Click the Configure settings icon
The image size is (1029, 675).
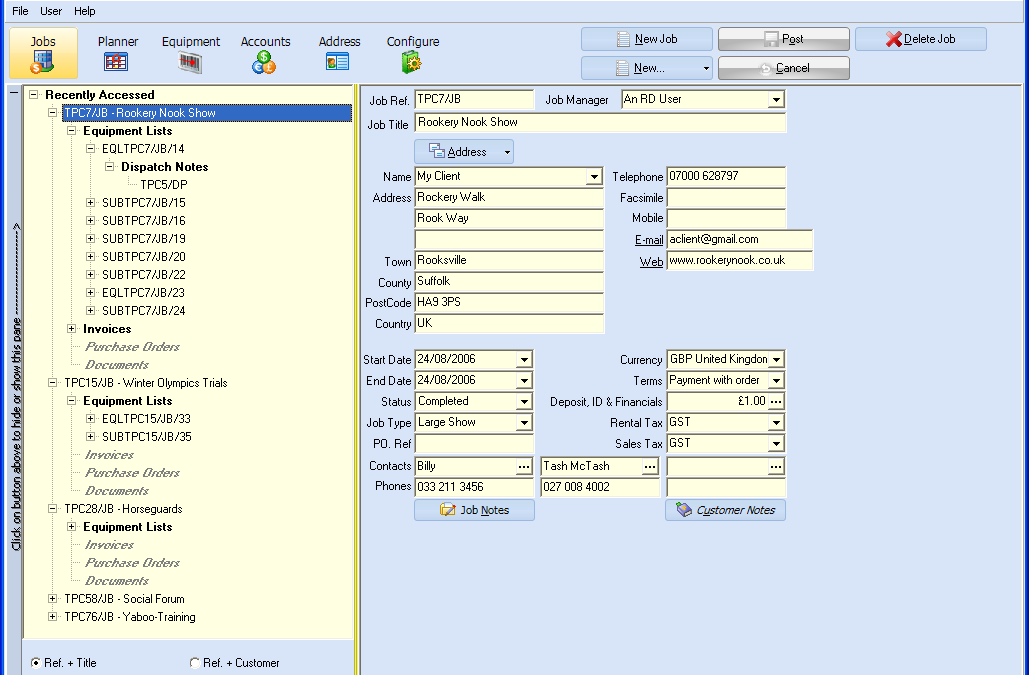click(x=412, y=62)
